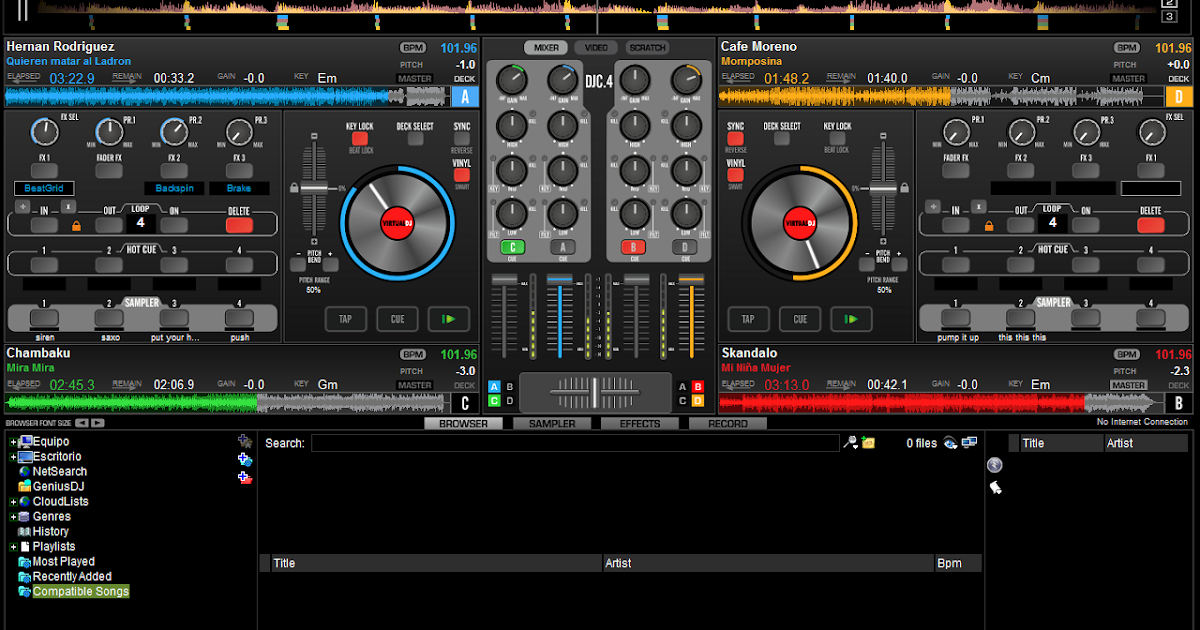Image resolution: width=1200 pixels, height=630 pixels.
Task: Switch to the EFFECTS tab
Action: (639, 423)
